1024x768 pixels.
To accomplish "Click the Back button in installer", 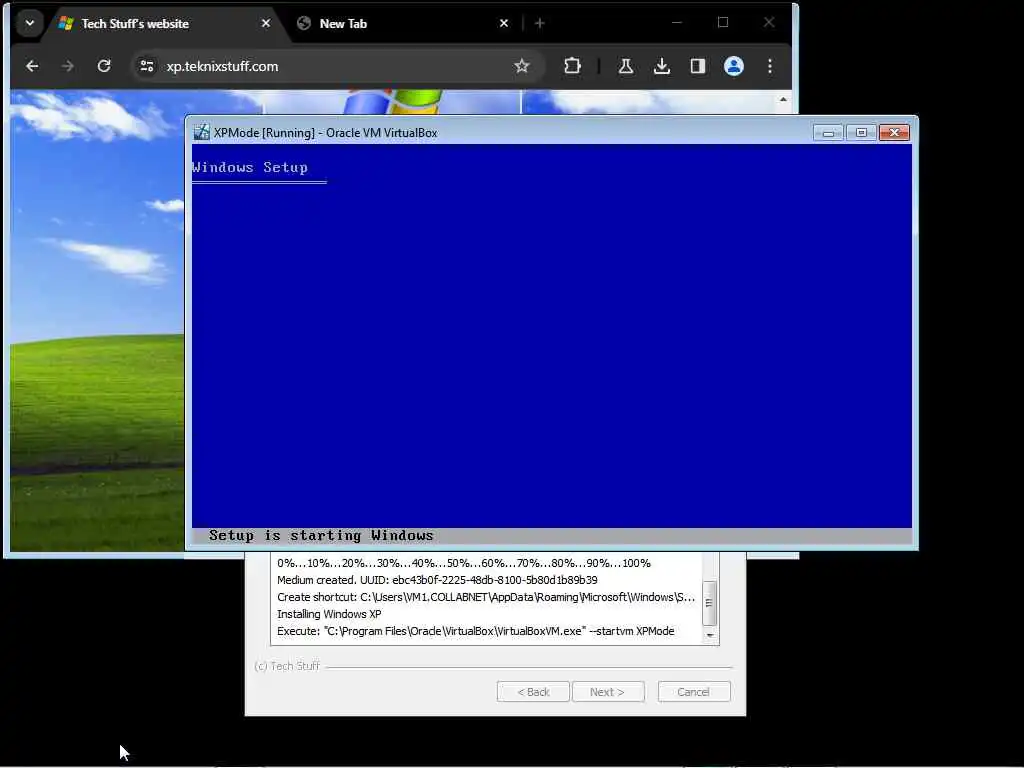I will click(x=533, y=692).
